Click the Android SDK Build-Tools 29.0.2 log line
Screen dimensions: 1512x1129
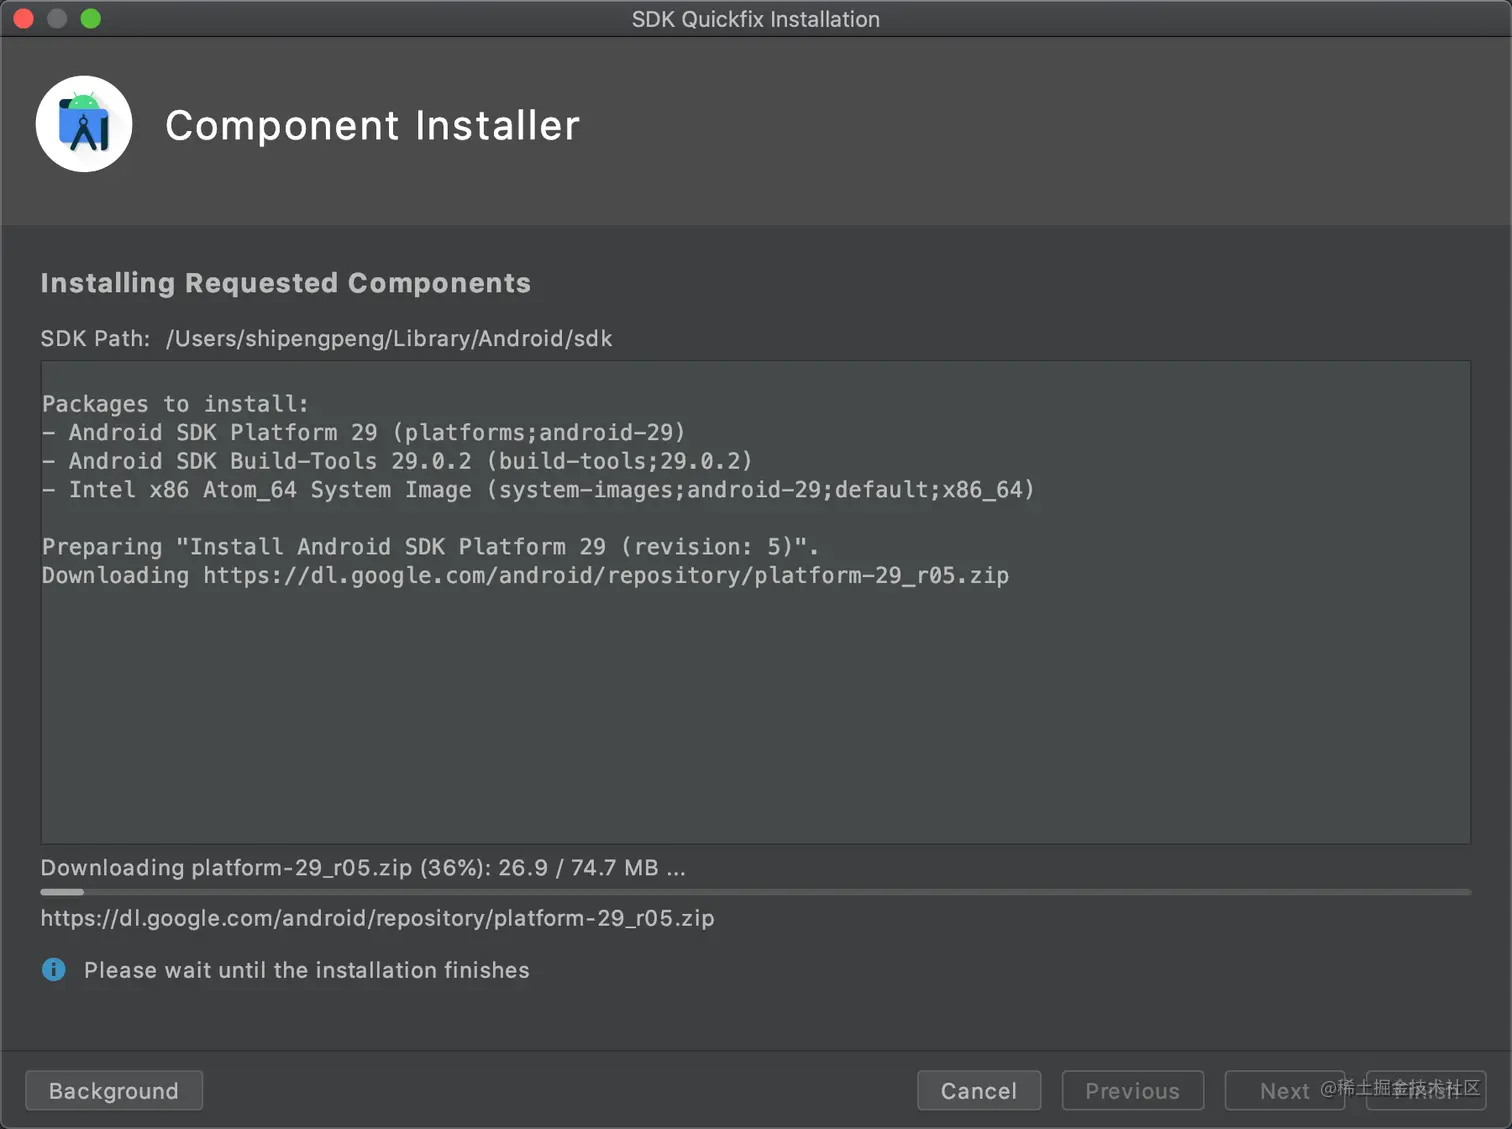coord(397,461)
